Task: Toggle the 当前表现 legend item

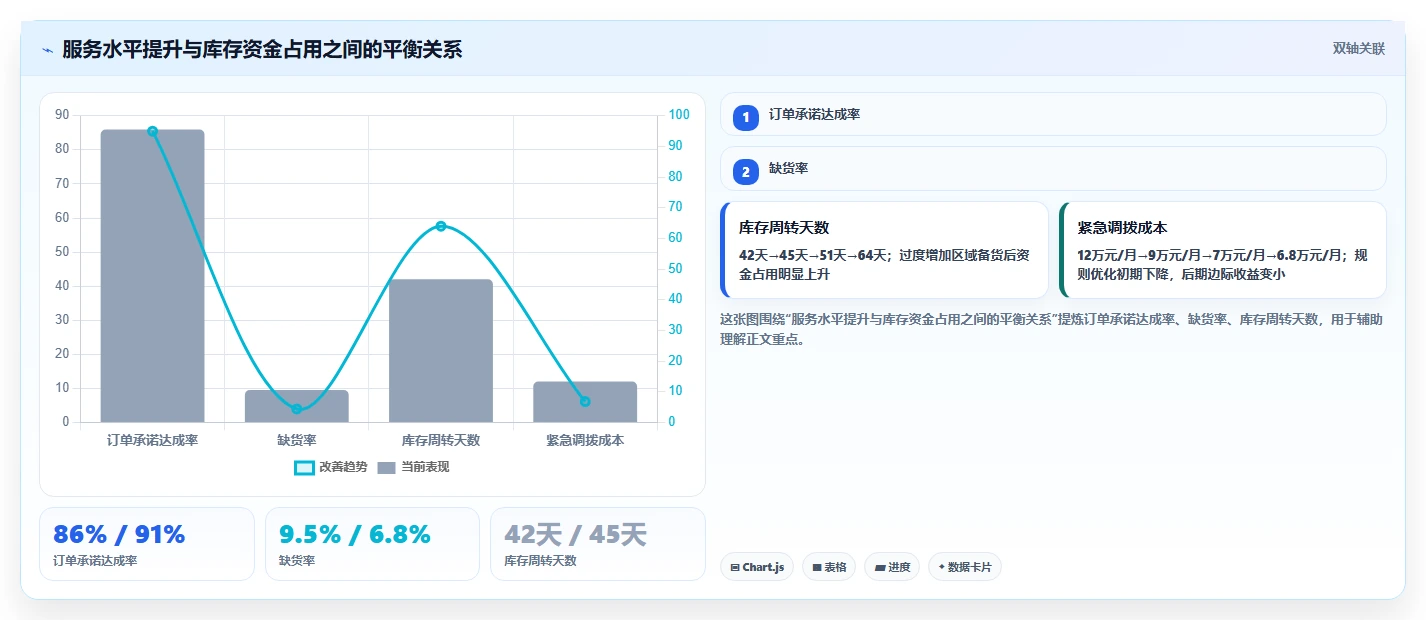Action: point(414,467)
